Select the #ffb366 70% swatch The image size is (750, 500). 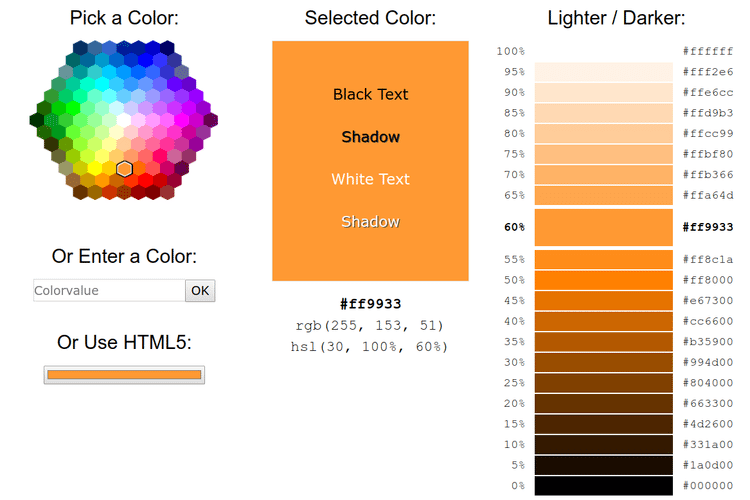point(604,175)
